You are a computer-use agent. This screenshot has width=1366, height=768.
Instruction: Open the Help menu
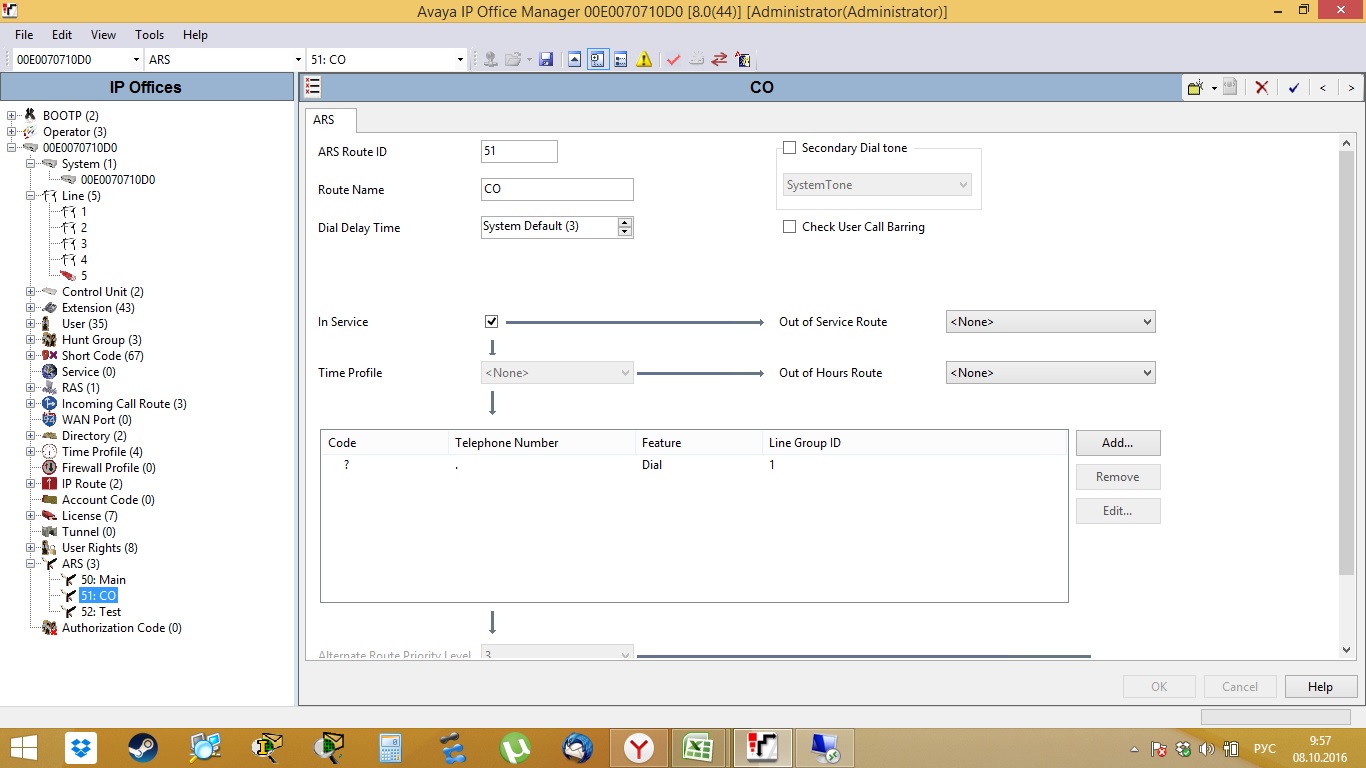[x=195, y=35]
